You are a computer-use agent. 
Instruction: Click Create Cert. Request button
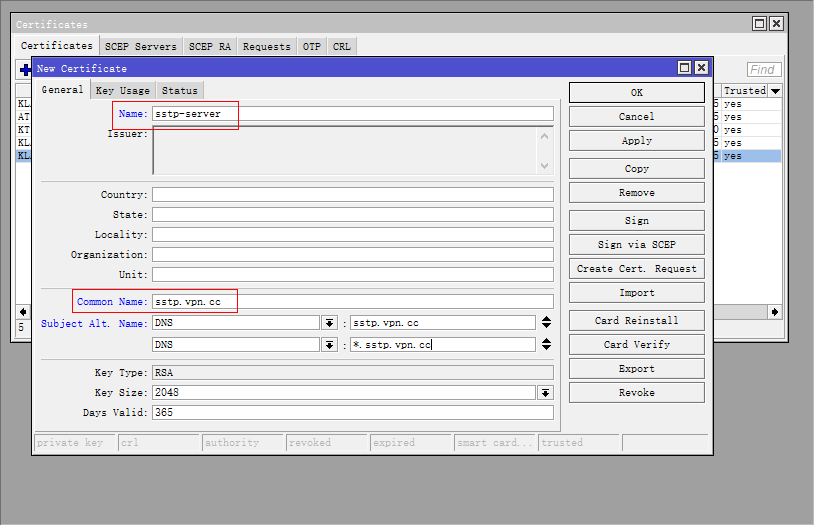click(636, 269)
